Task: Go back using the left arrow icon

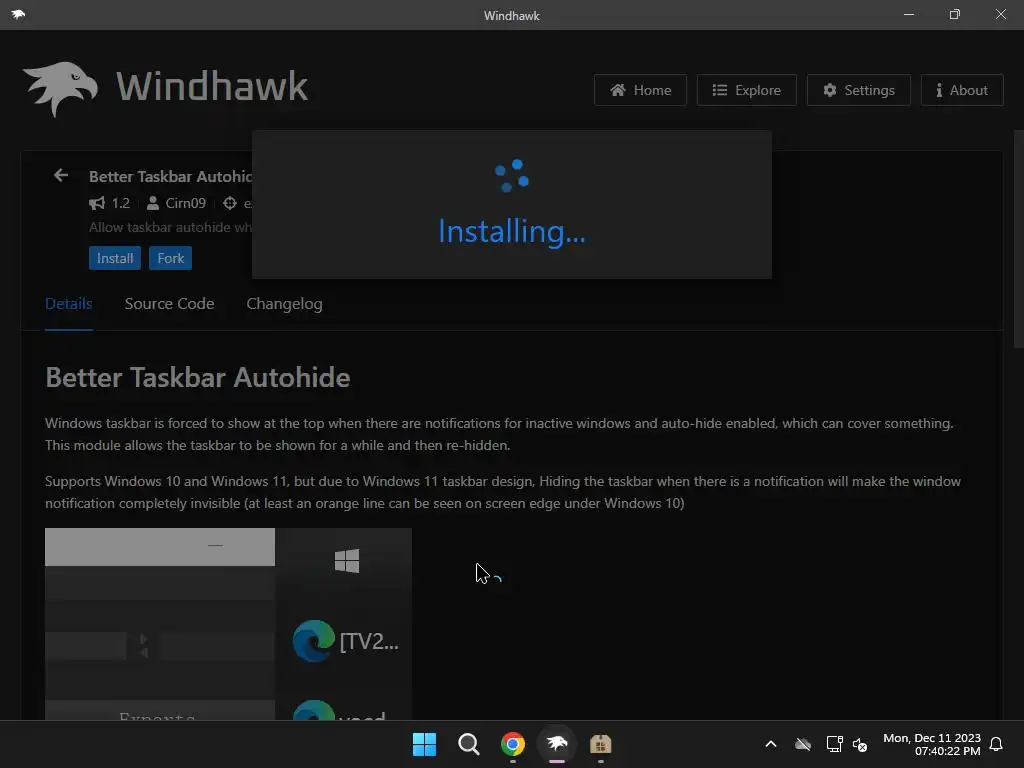Action: (61, 175)
